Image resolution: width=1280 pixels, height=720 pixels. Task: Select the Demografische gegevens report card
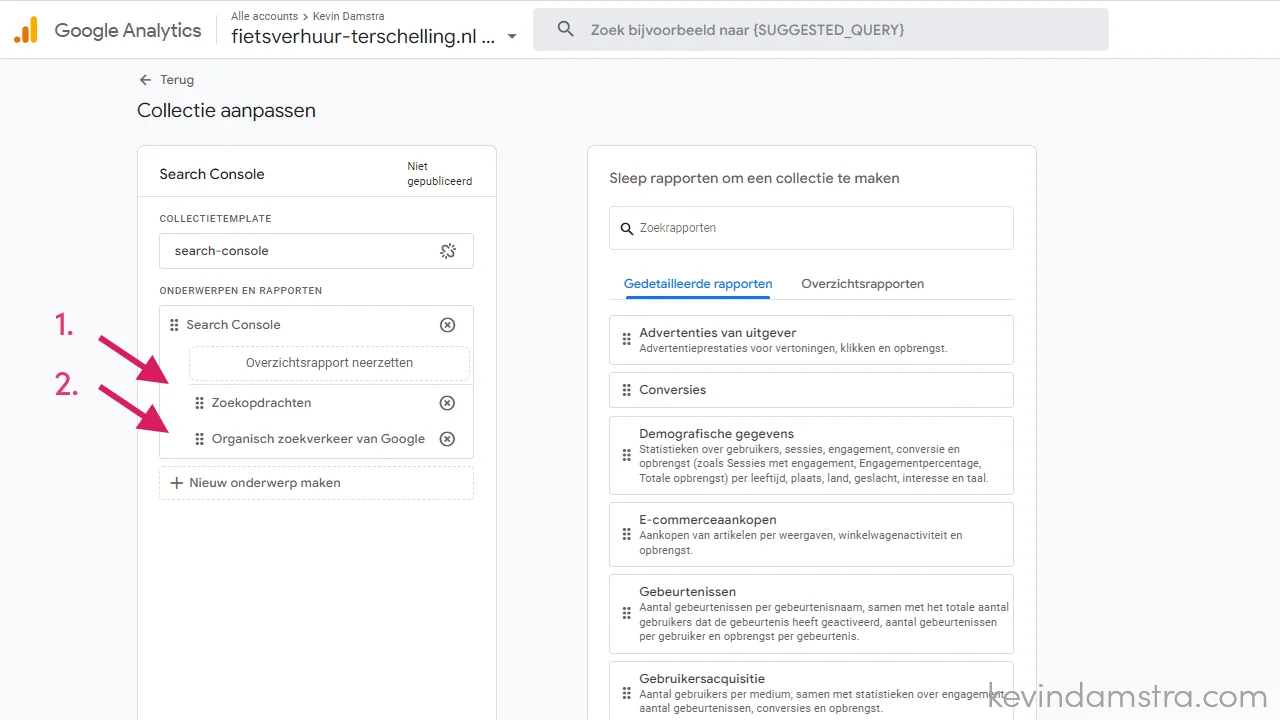click(811, 455)
